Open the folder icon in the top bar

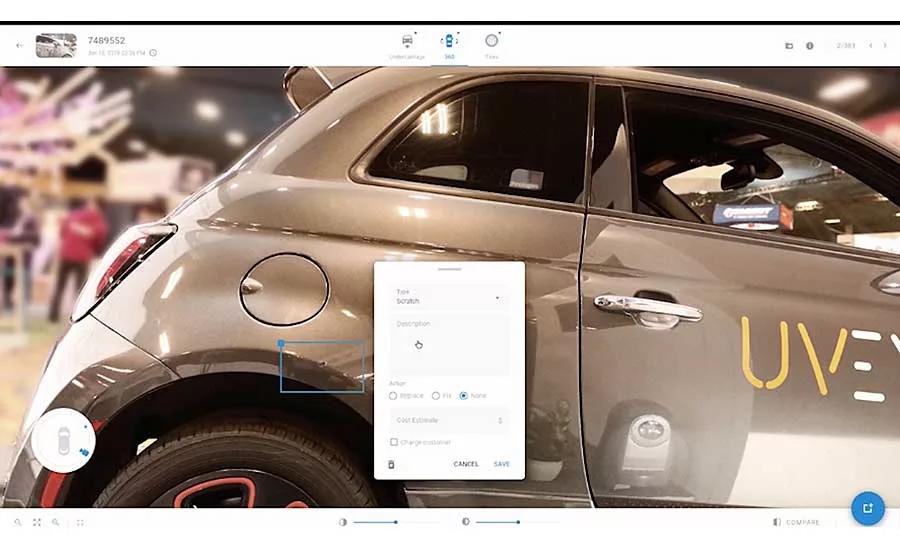pos(789,46)
